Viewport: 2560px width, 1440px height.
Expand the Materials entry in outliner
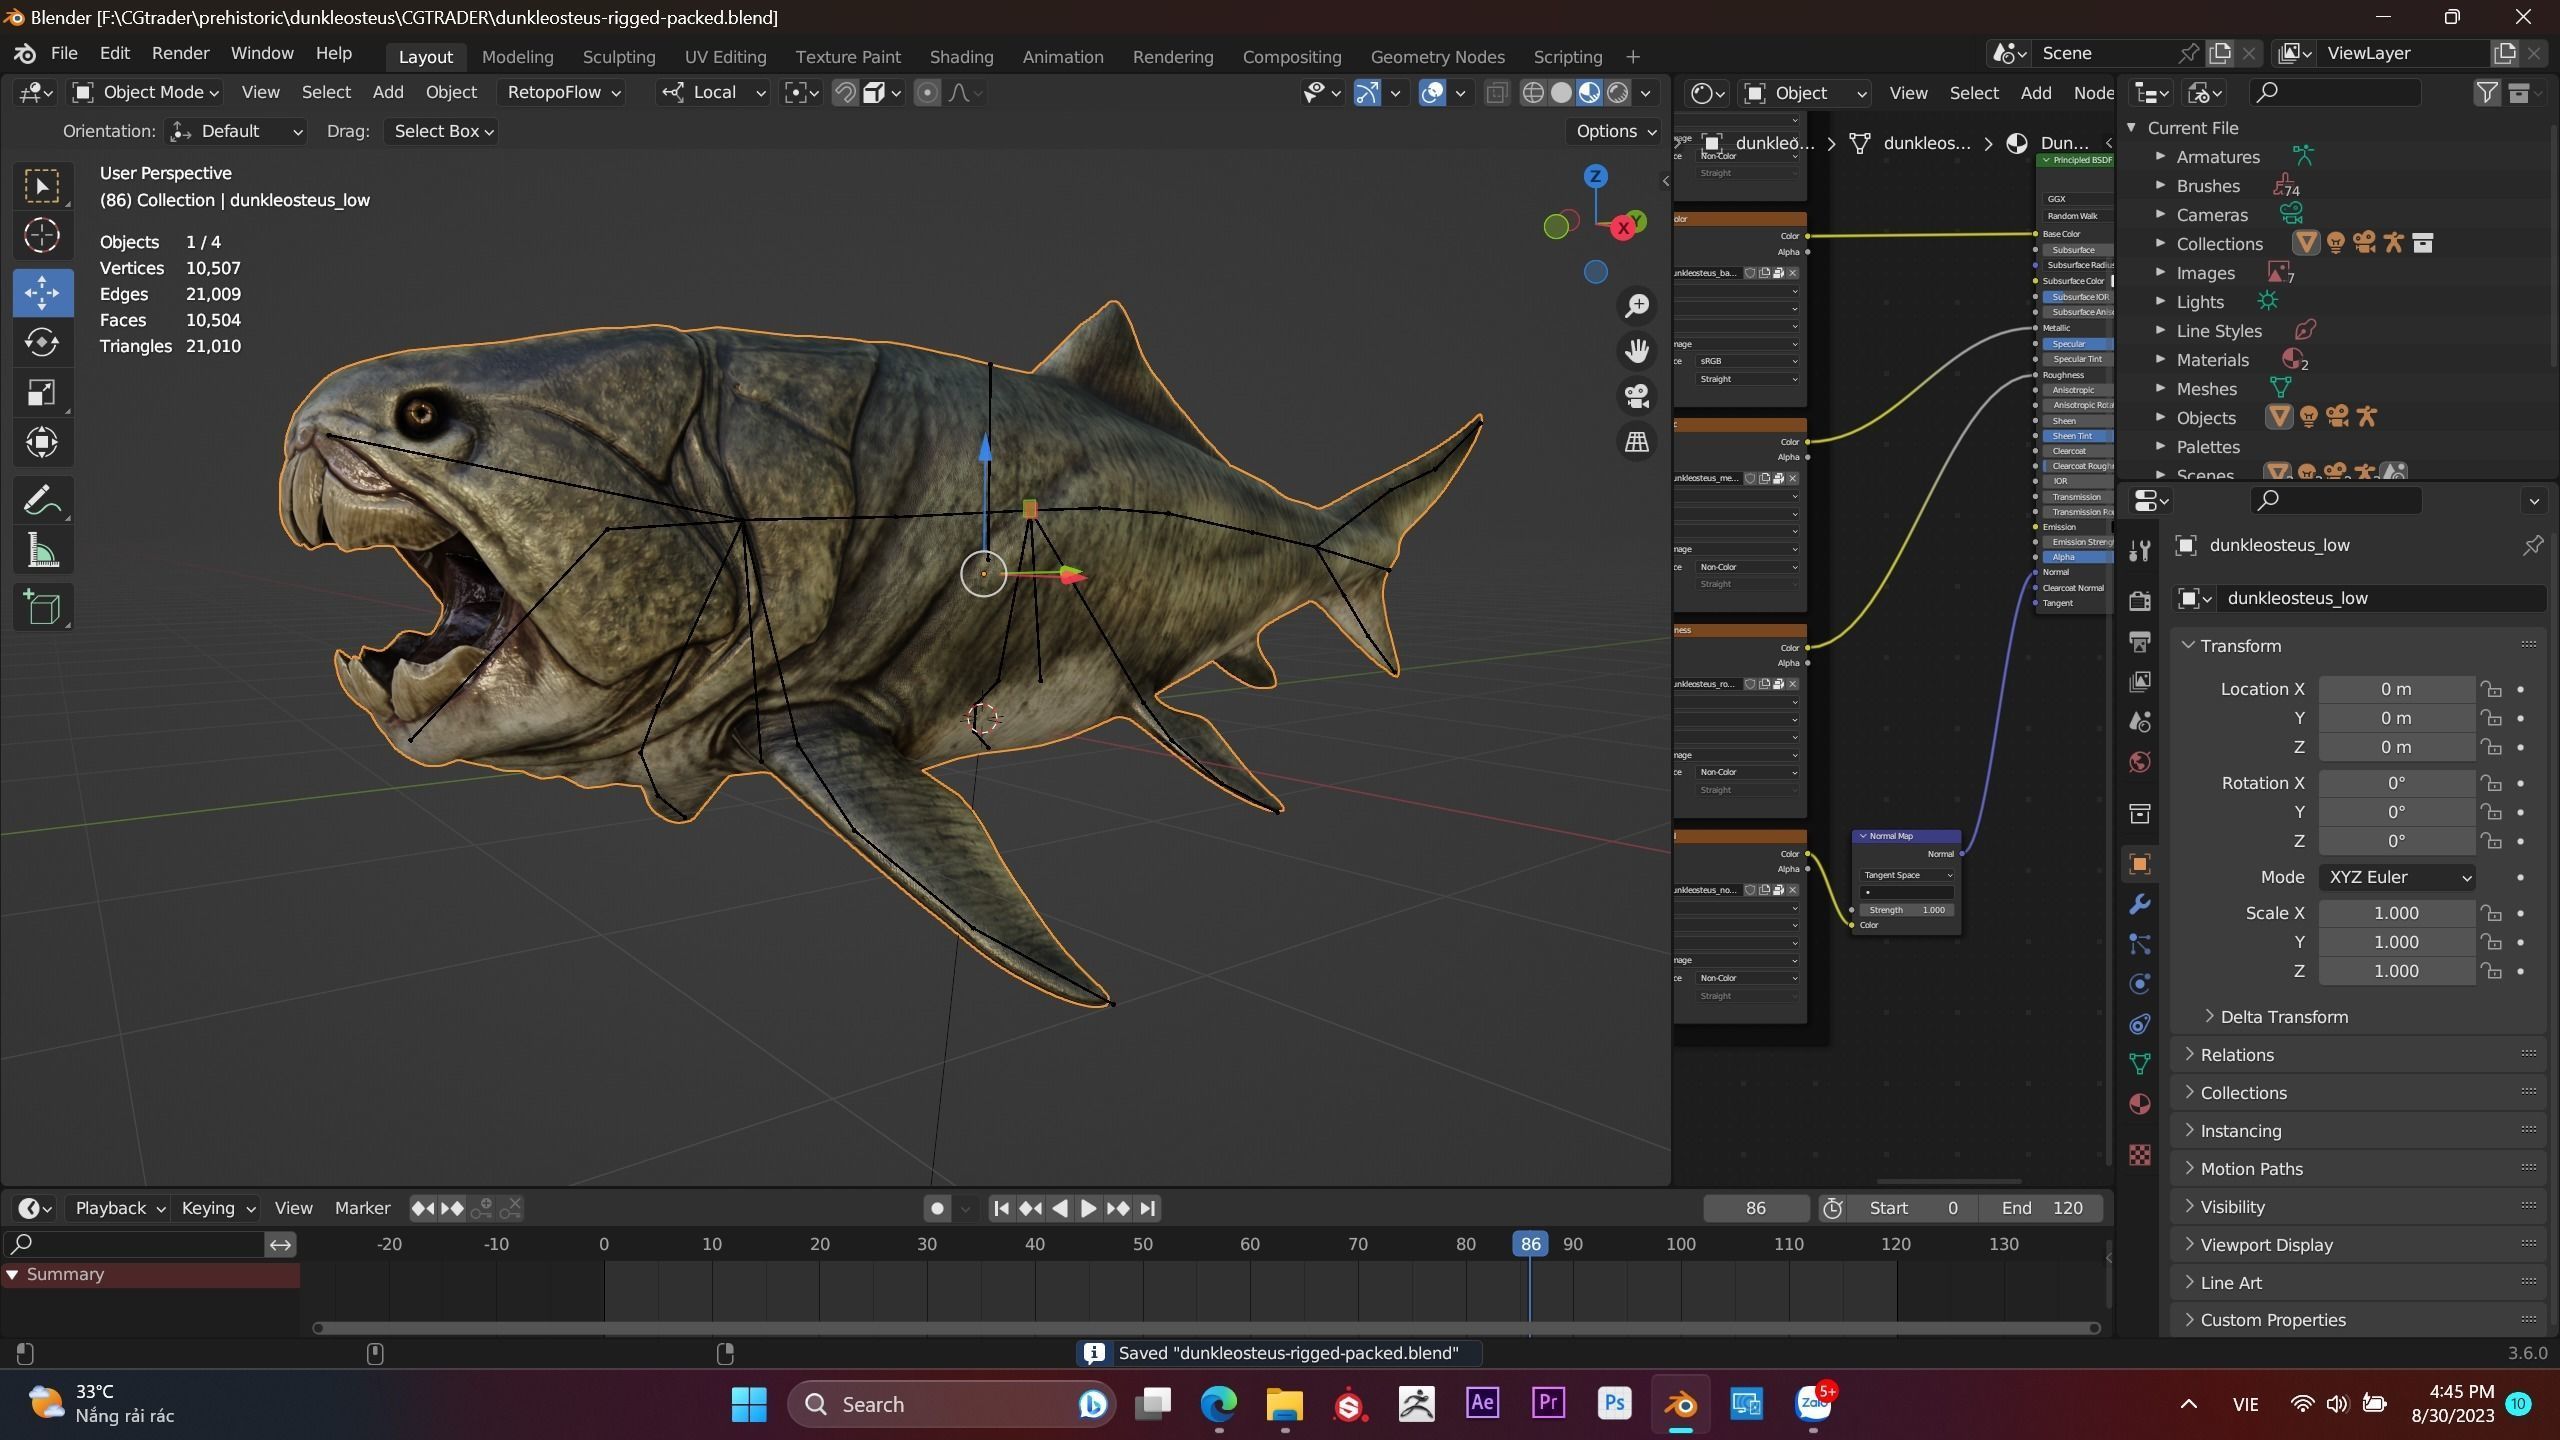click(x=2160, y=359)
